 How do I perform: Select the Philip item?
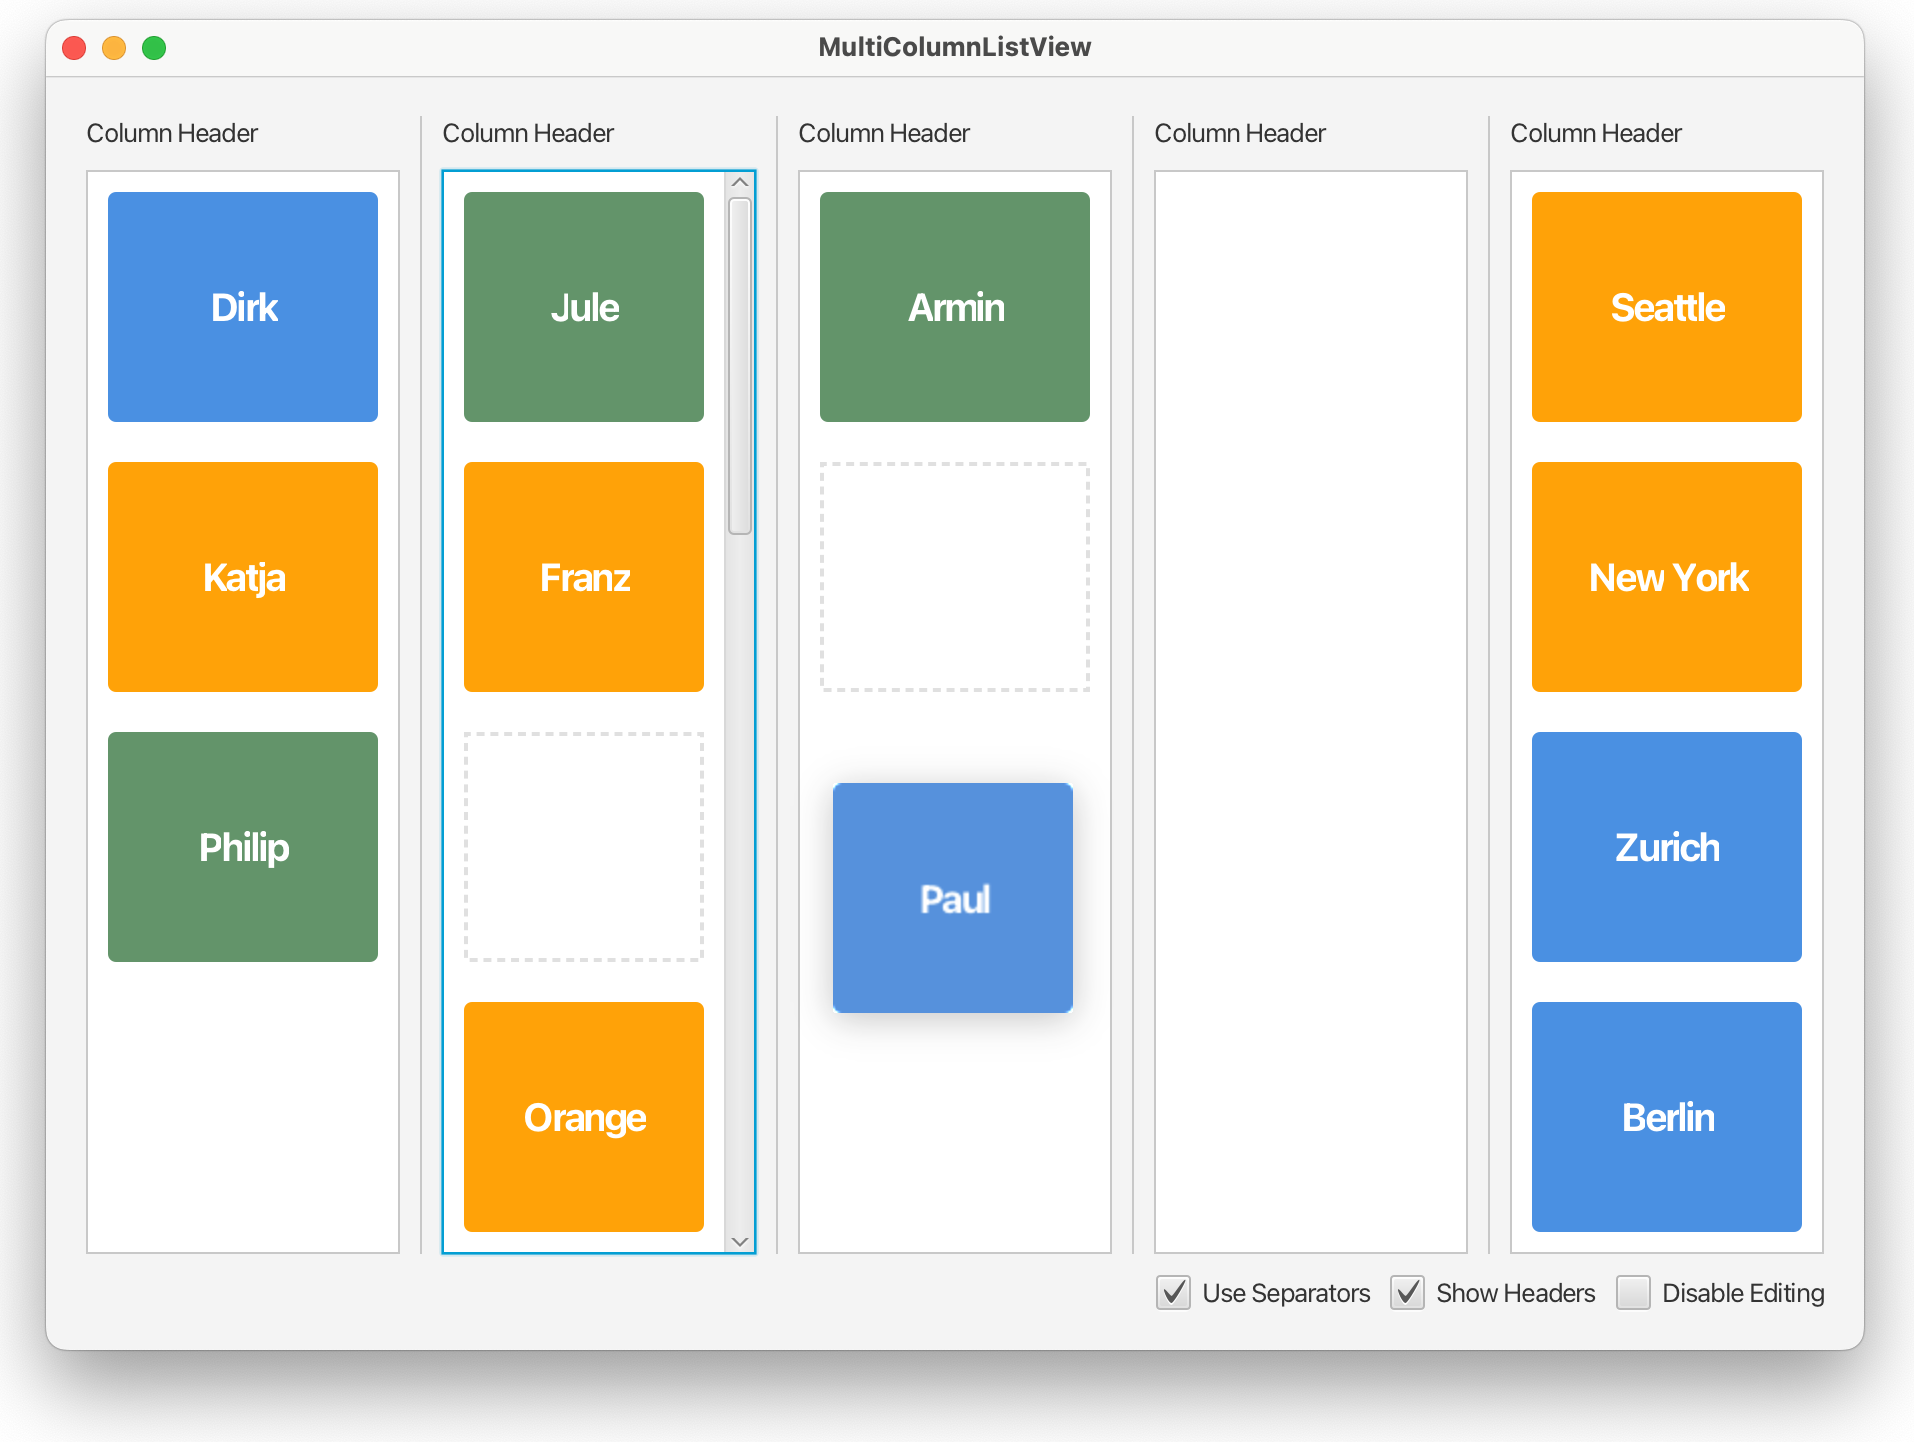click(242, 847)
